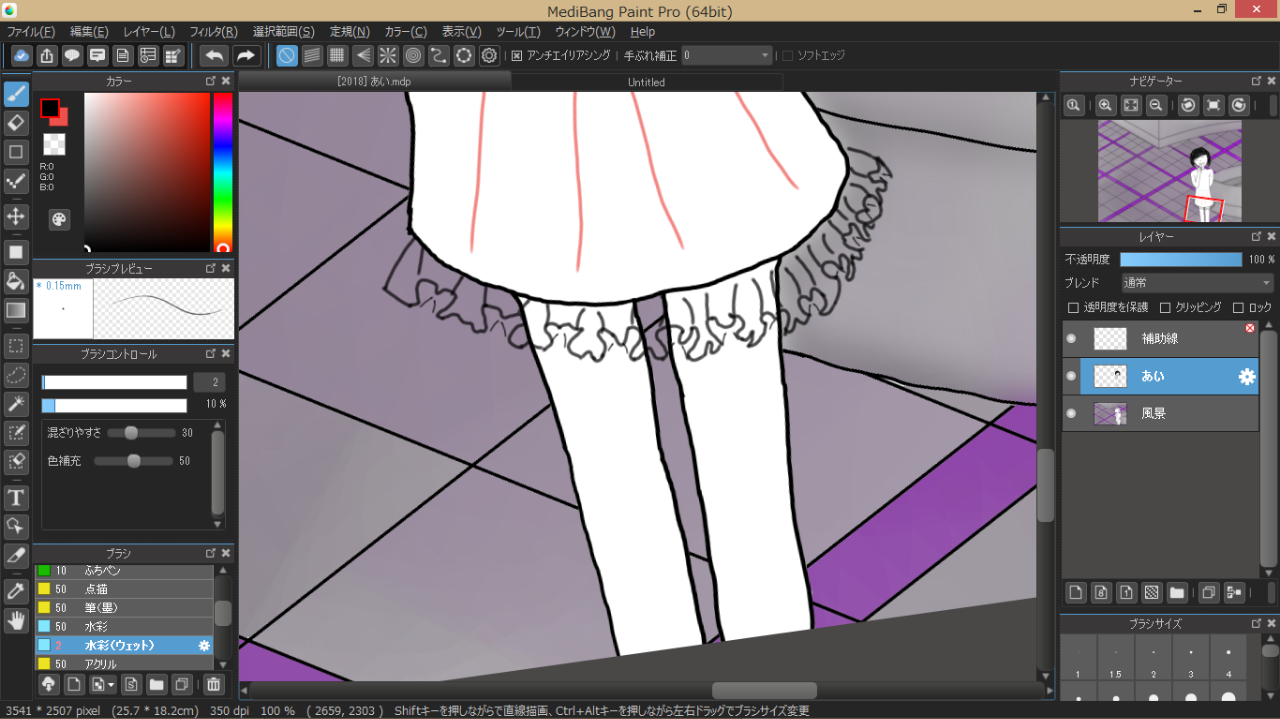The image size is (1280, 719).
Task: Delete brush with the trash icon
Action: 213,685
